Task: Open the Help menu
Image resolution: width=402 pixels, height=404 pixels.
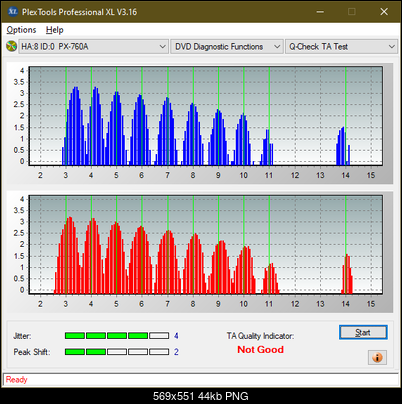Action: [x=54, y=30]
